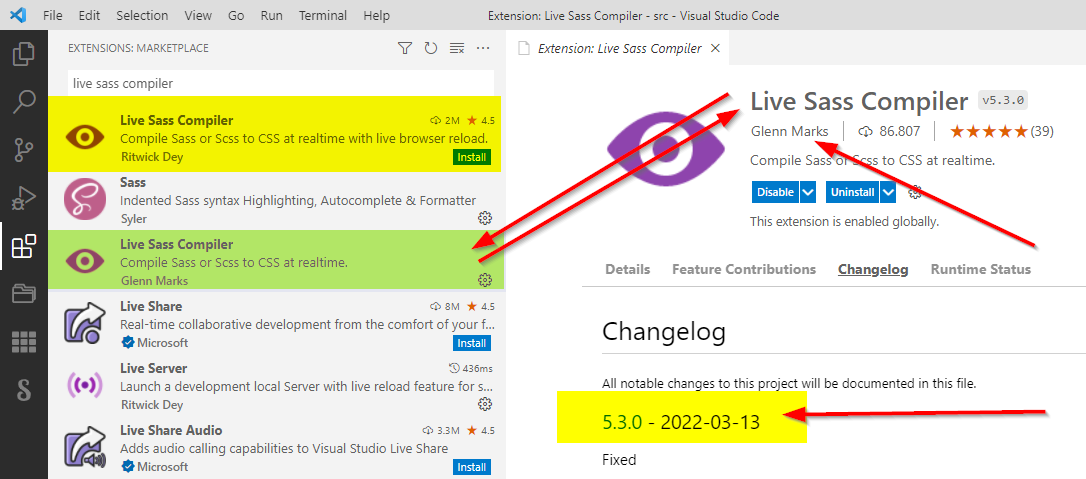Open settings gear on extension detail page
The width and height of the screenshot is (1086, 479).
(915, 192)
